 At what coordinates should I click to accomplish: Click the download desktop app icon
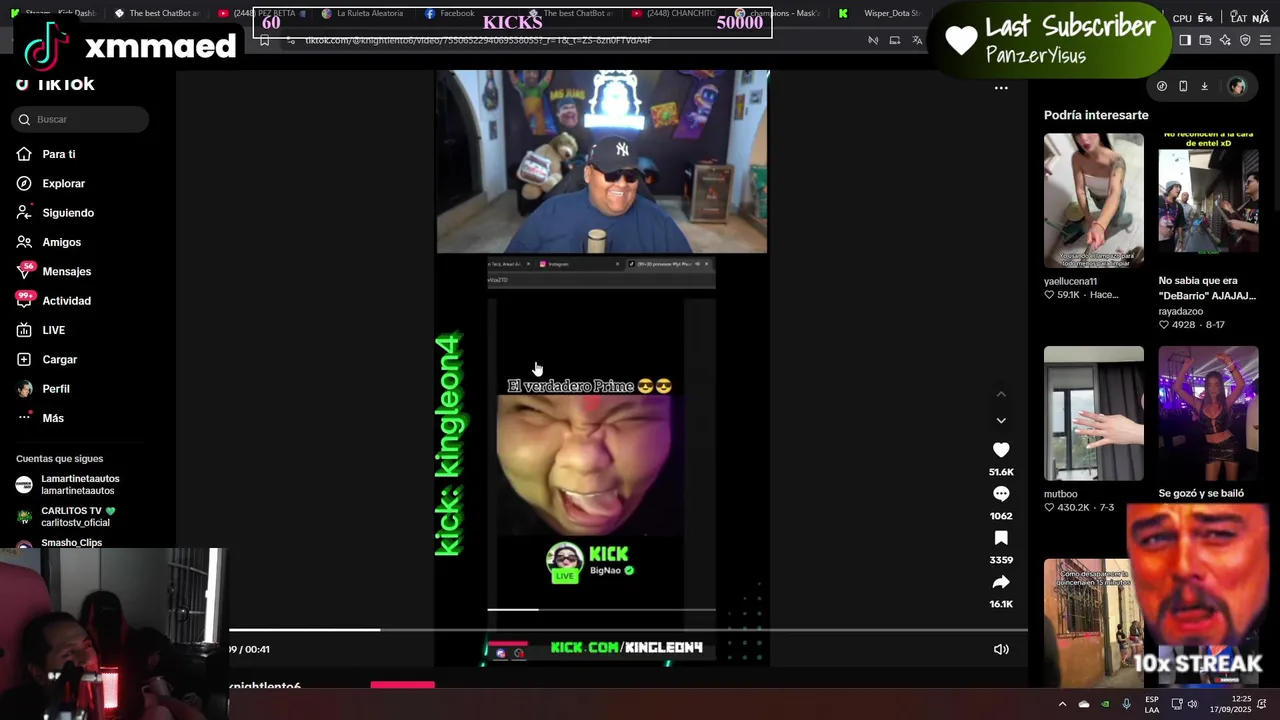click(x=1204, y=87)
